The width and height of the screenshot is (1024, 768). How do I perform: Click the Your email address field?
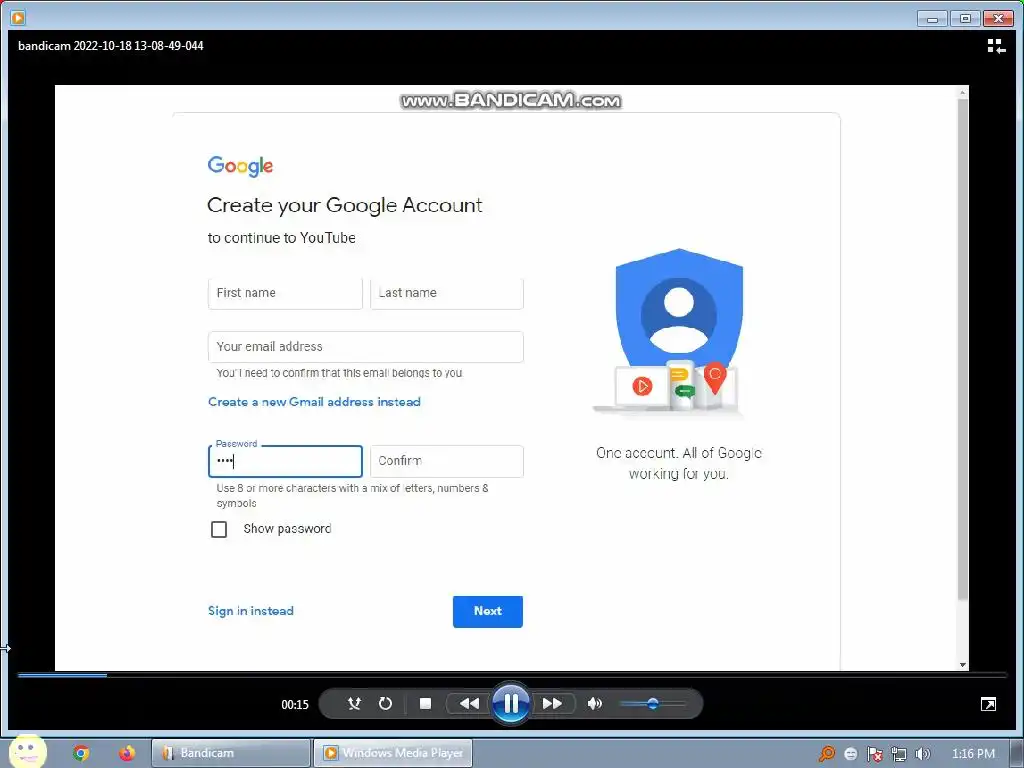click(366, 347)
